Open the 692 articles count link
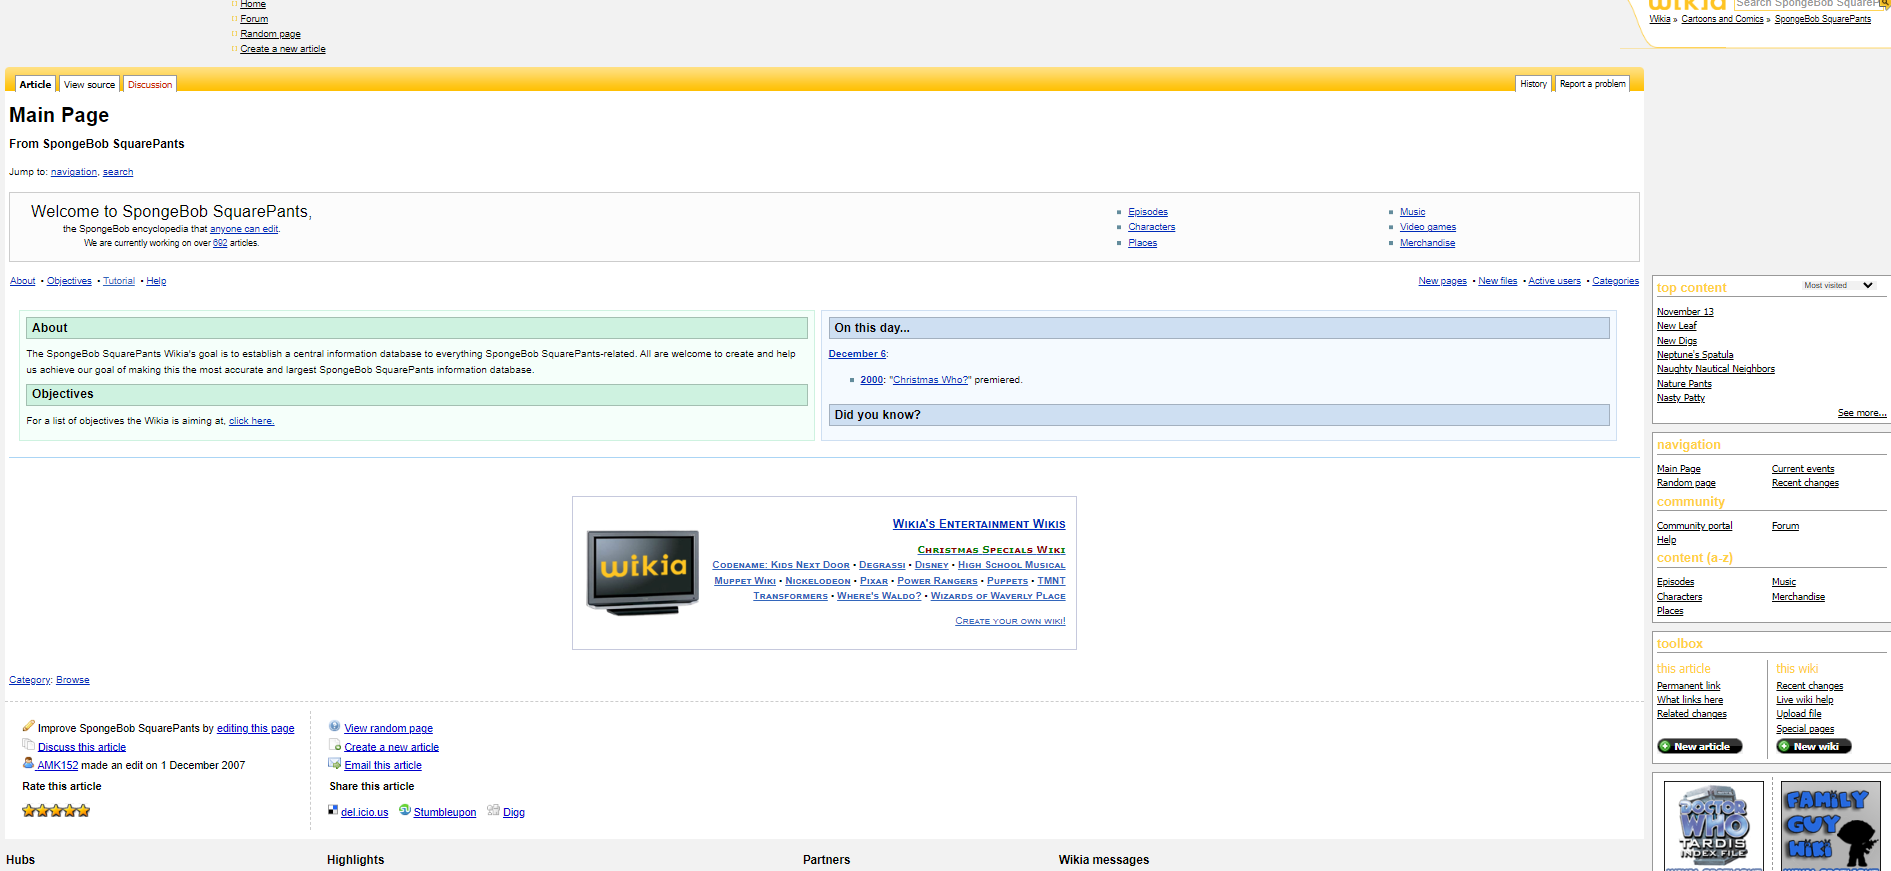The width and height of the screenshot is (1891, 871). [x=220, y=243]
